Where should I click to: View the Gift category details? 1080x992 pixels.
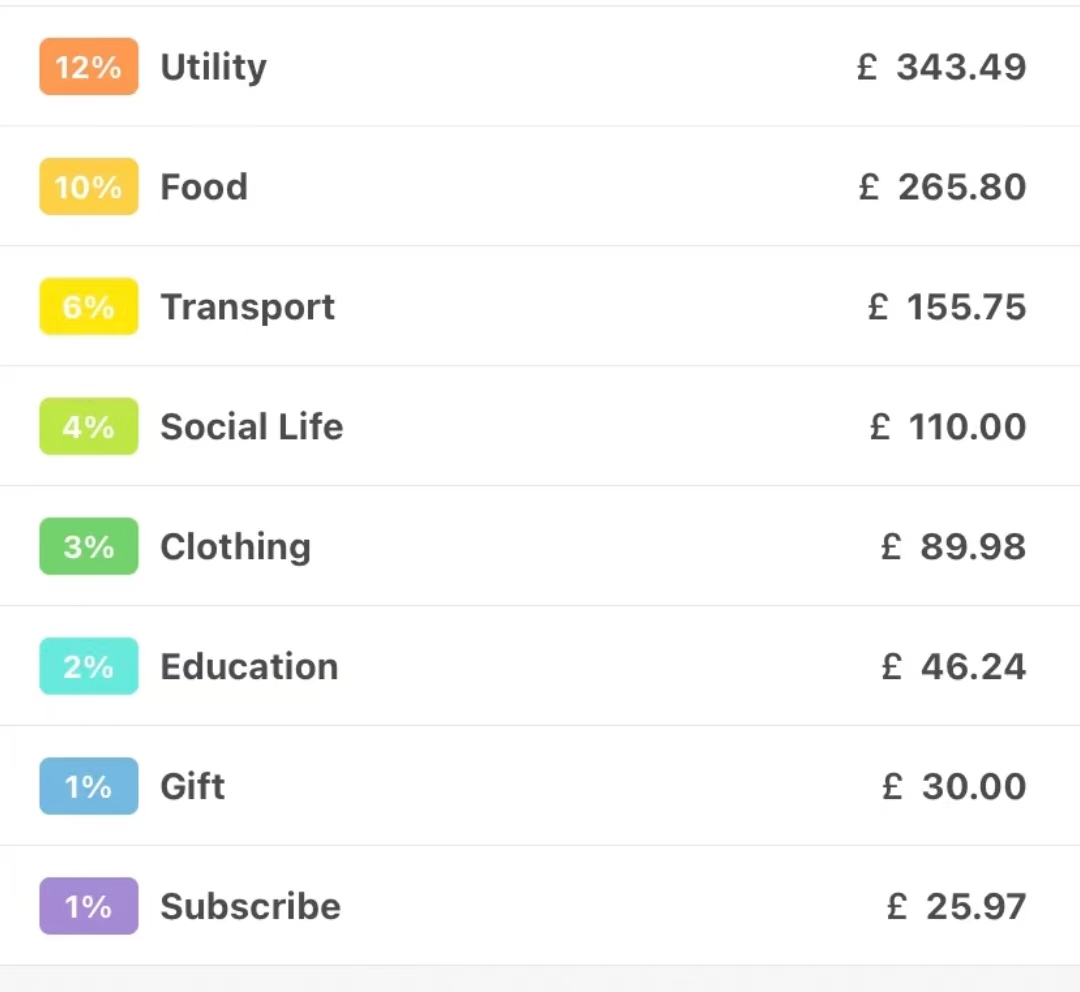(x=193, y=787)
